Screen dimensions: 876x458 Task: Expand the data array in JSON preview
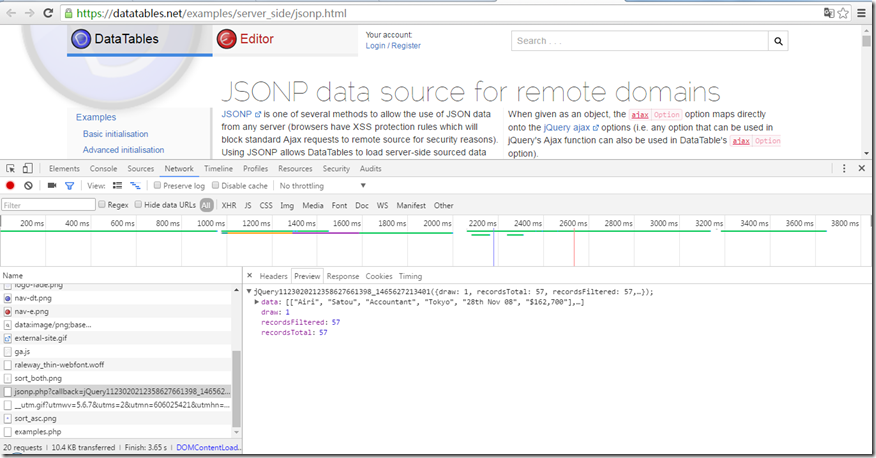tap(257, 302)
